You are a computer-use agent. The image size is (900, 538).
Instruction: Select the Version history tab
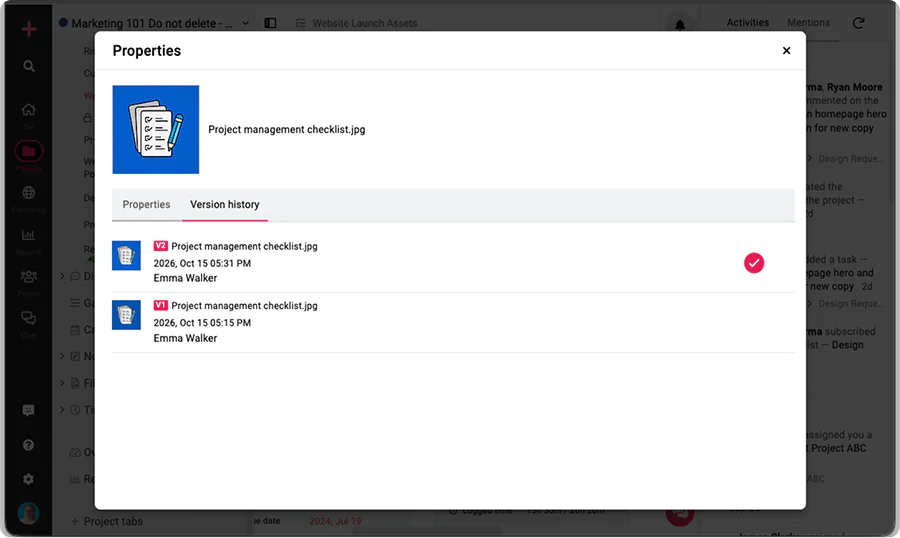[x=225, y=204]
